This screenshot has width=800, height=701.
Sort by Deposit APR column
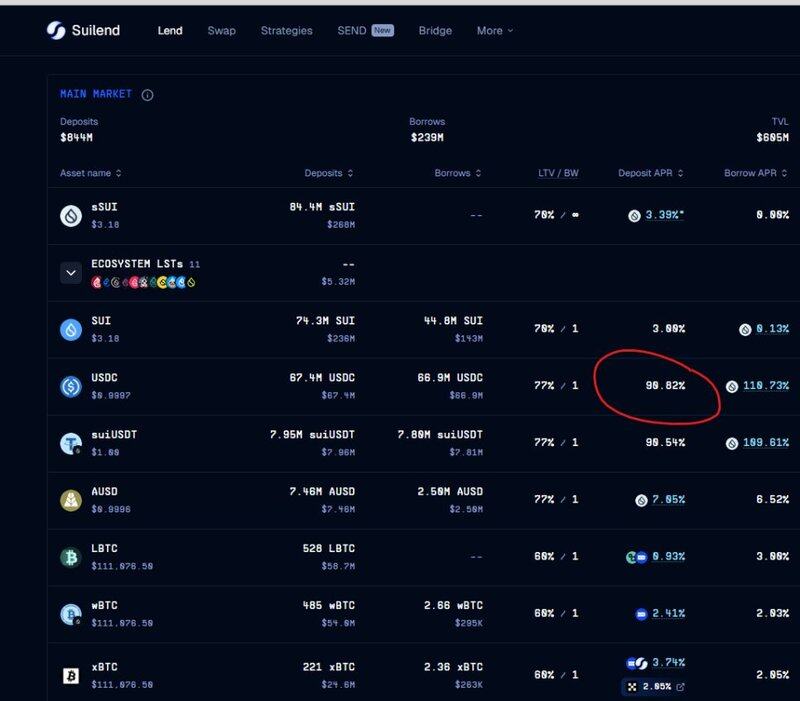651,173
